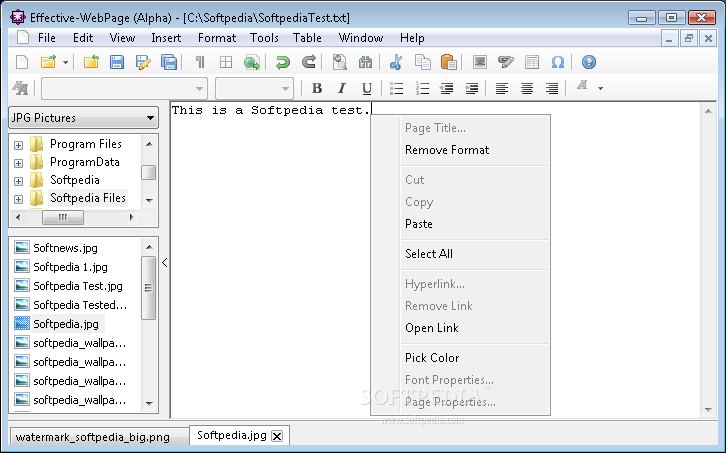Click the scissors Cut icon

pyautogui.click(x=396, y=62)
